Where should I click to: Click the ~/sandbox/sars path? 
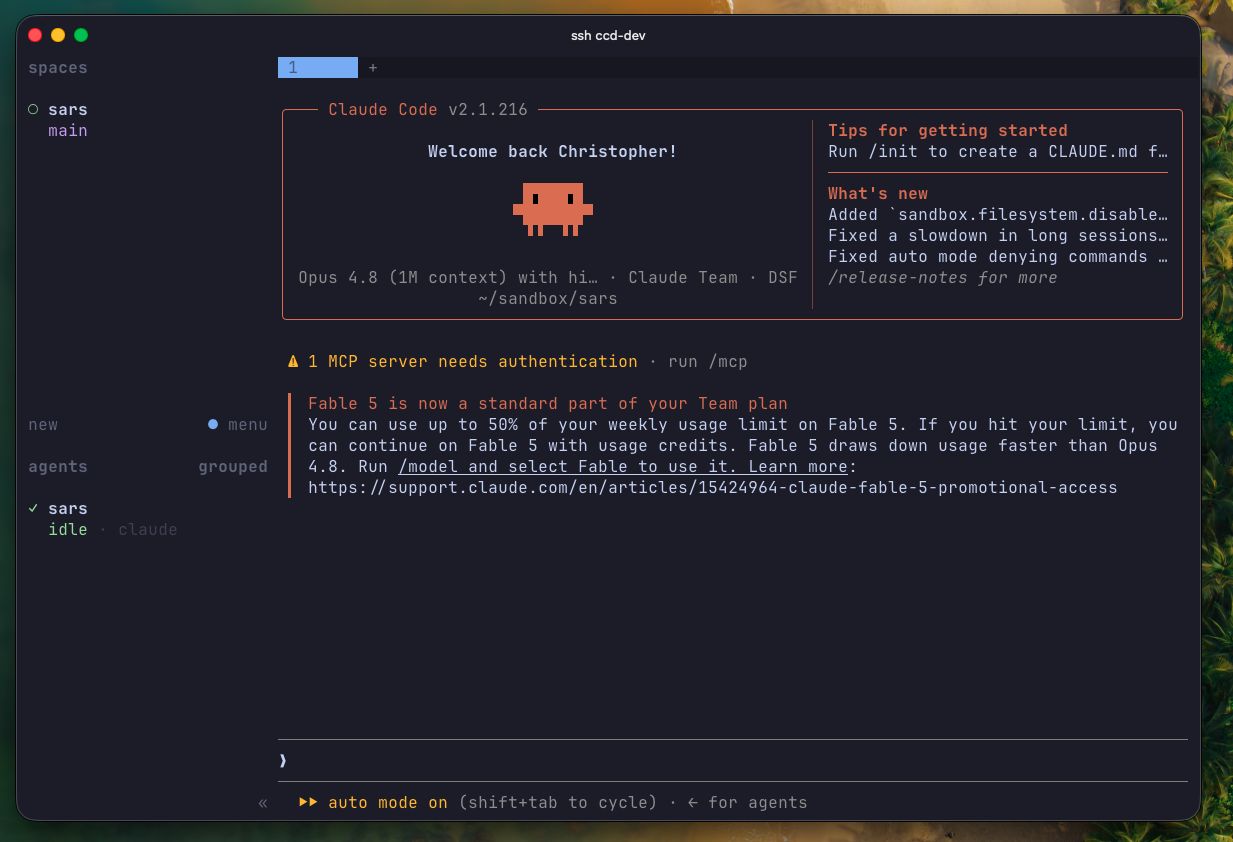coord(548,299)
